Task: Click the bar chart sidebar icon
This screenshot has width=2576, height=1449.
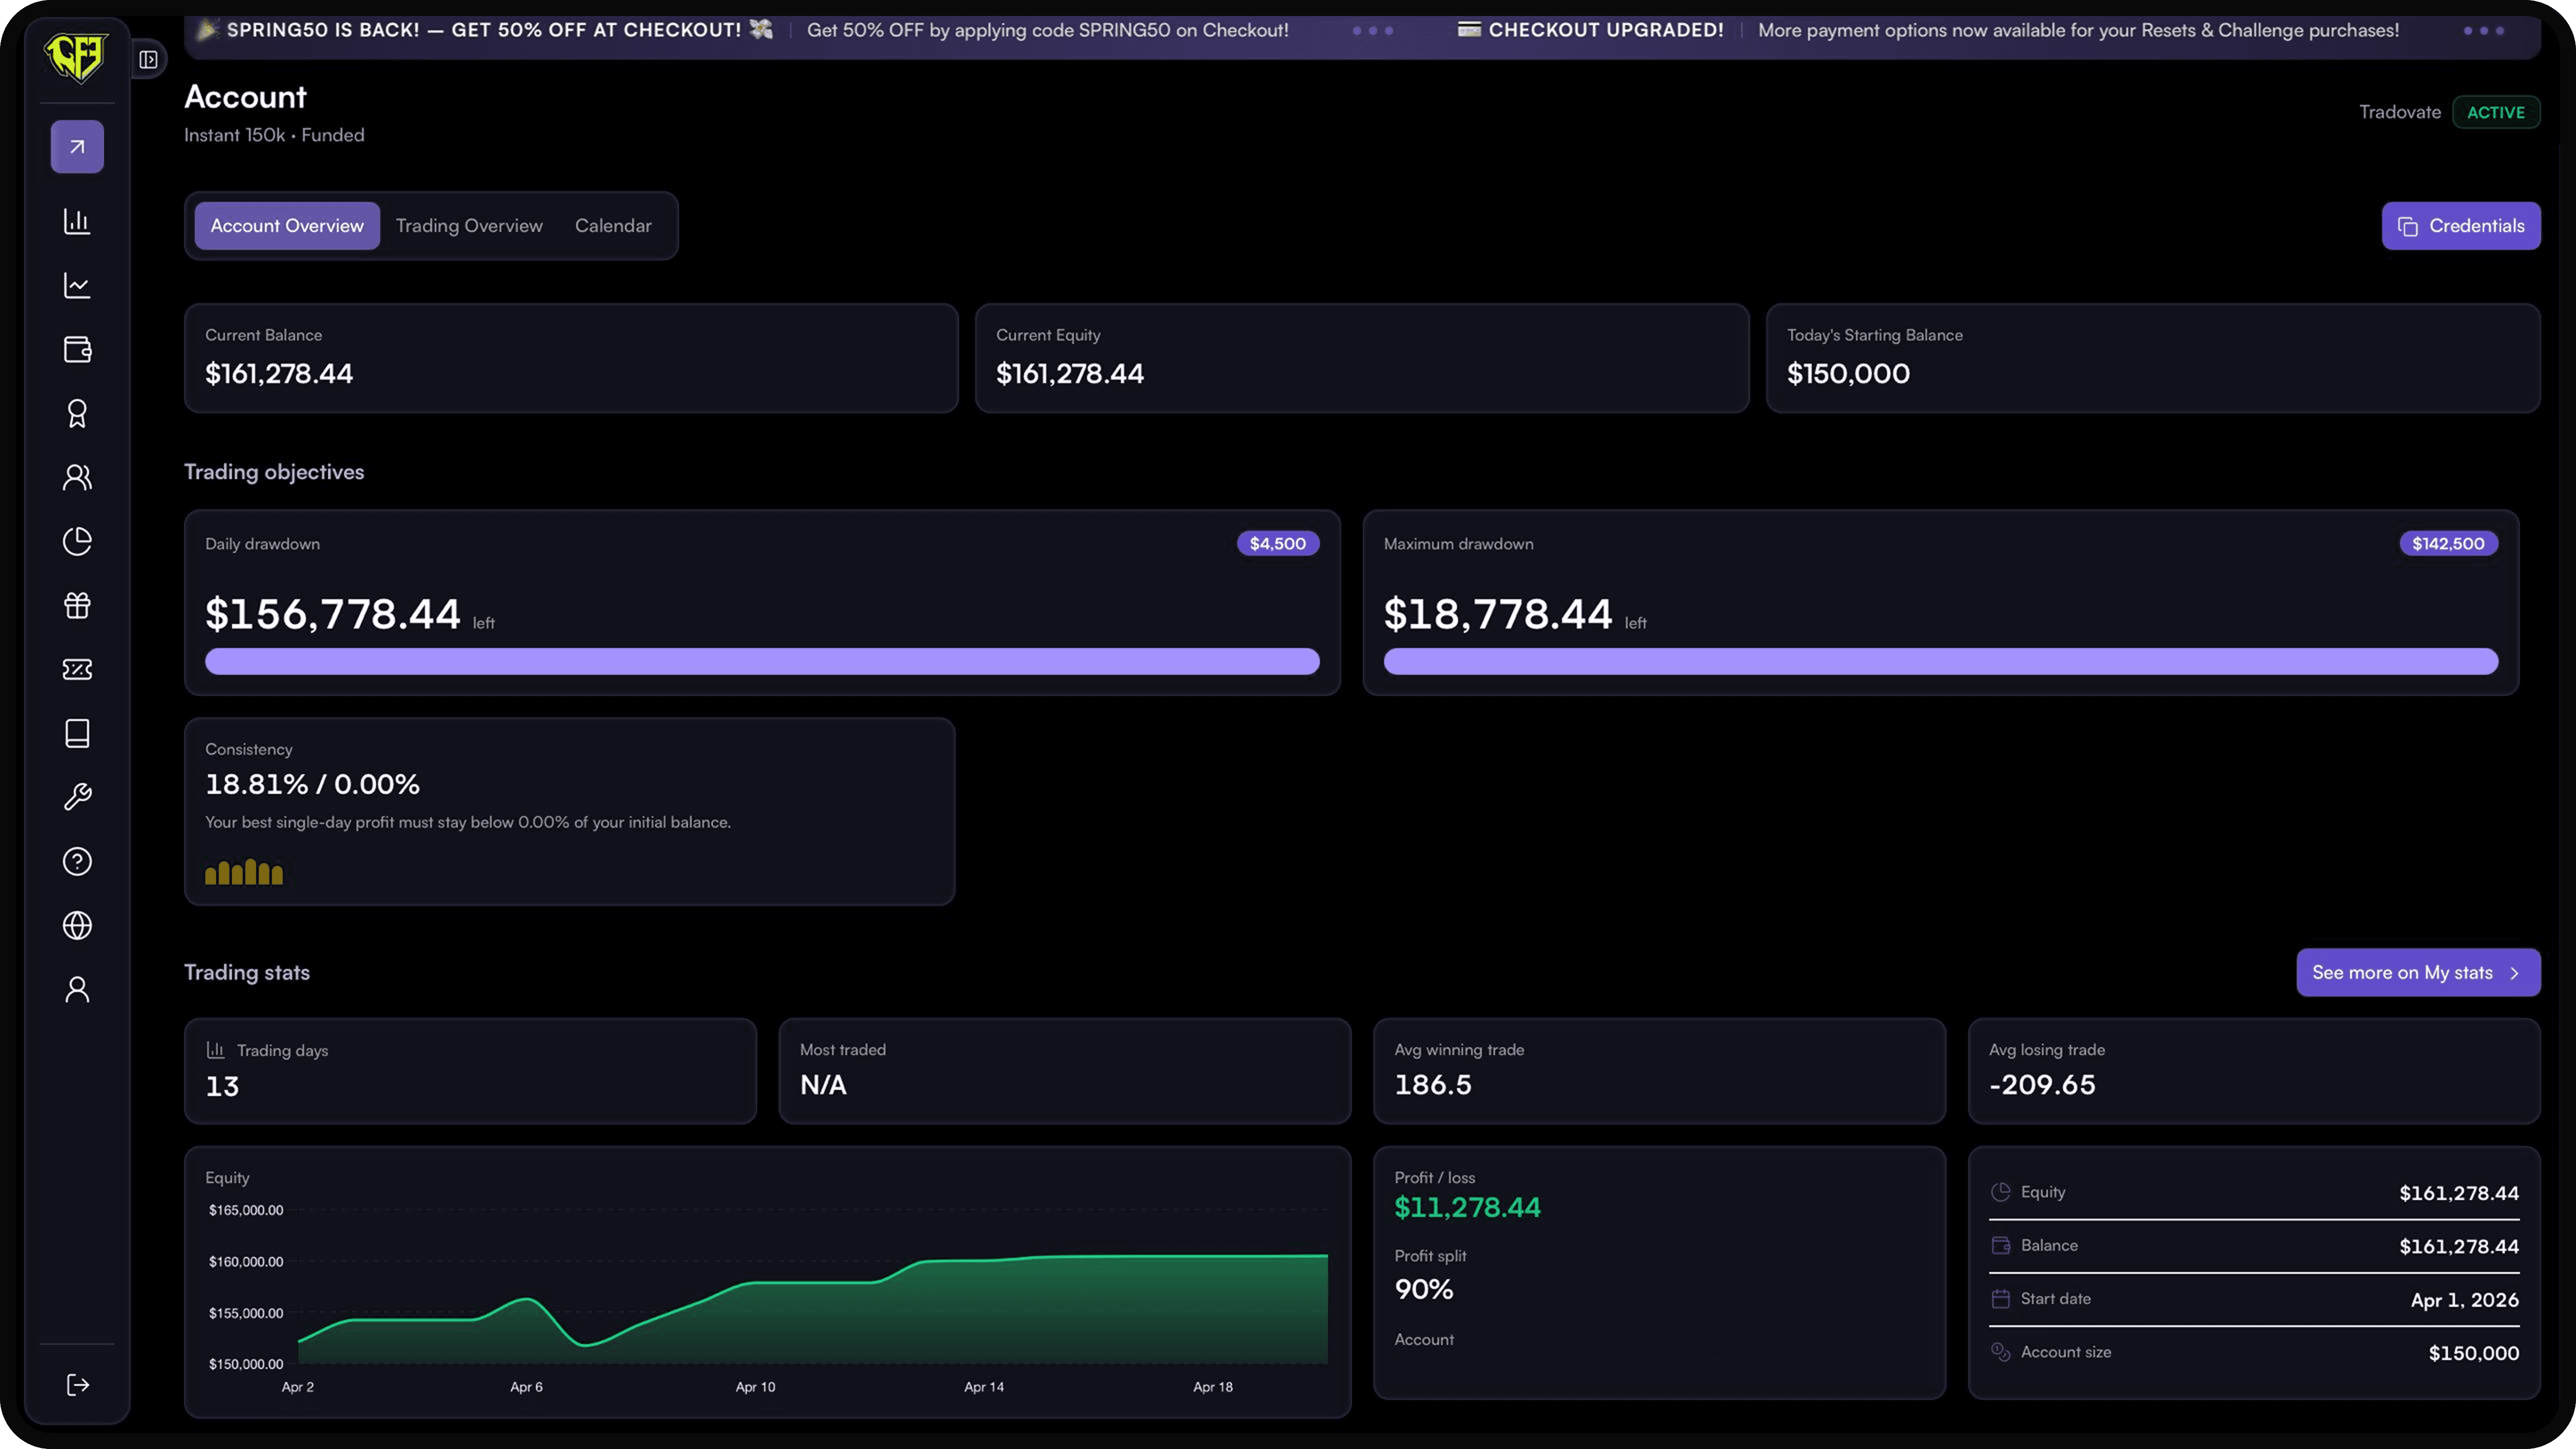Action: (77, 221)
